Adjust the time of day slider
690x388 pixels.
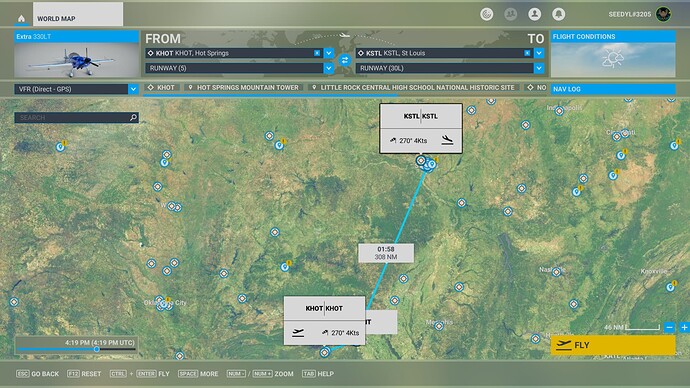click(x=96, y=349)
